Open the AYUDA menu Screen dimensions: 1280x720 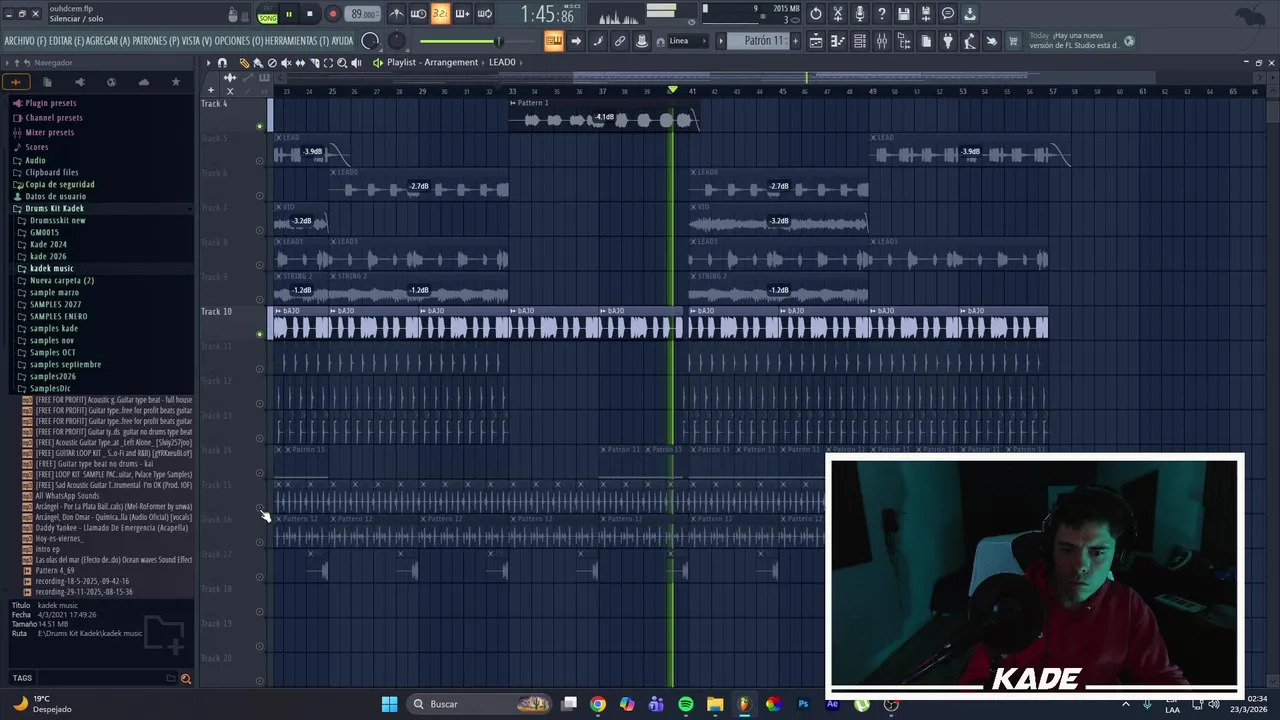(x=342, y=41)
